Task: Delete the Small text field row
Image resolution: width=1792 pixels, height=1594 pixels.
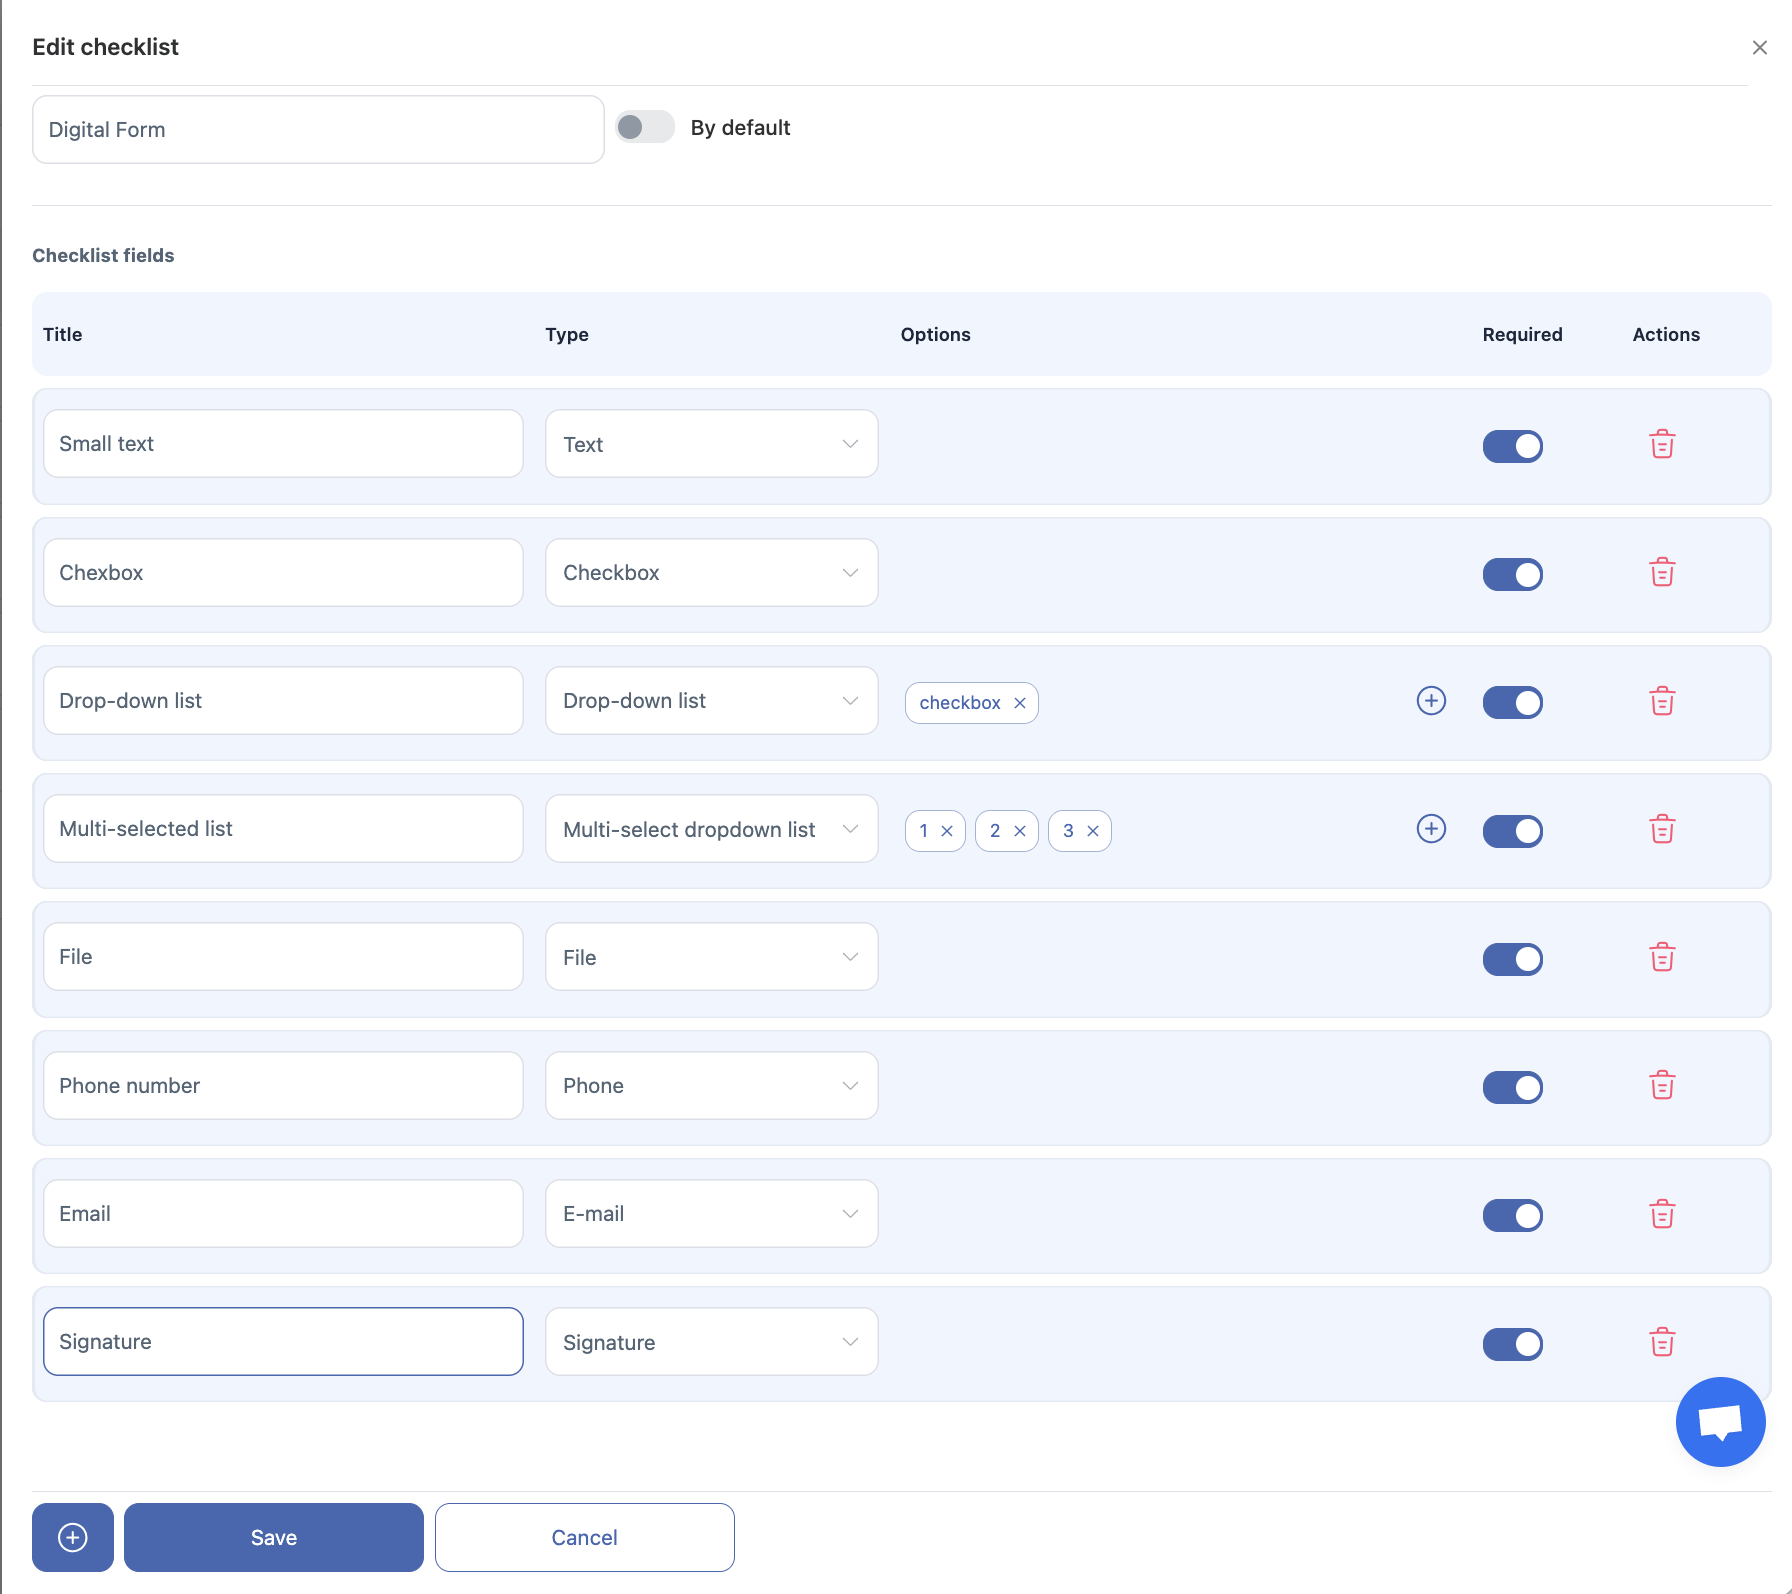Action: [x=1661, y=444]
